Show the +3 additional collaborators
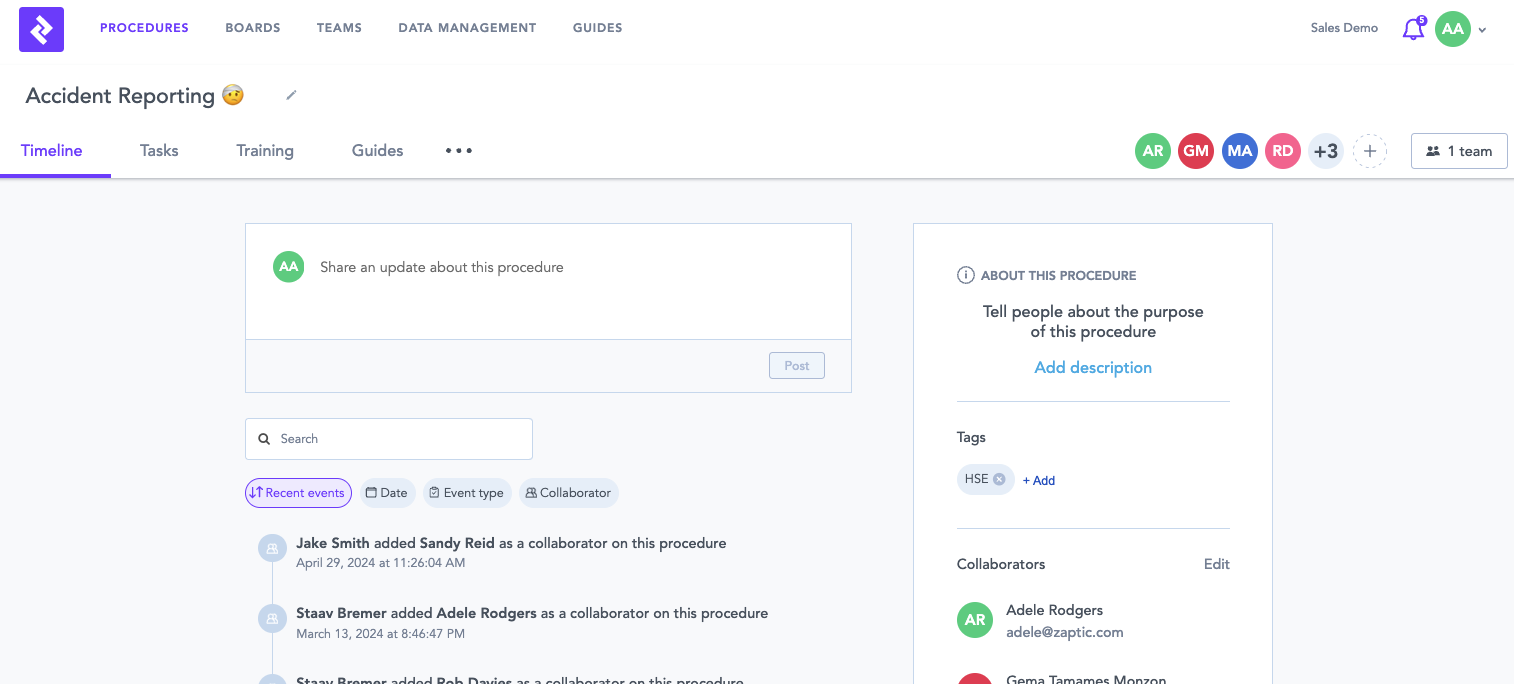 coord(1325,151)
